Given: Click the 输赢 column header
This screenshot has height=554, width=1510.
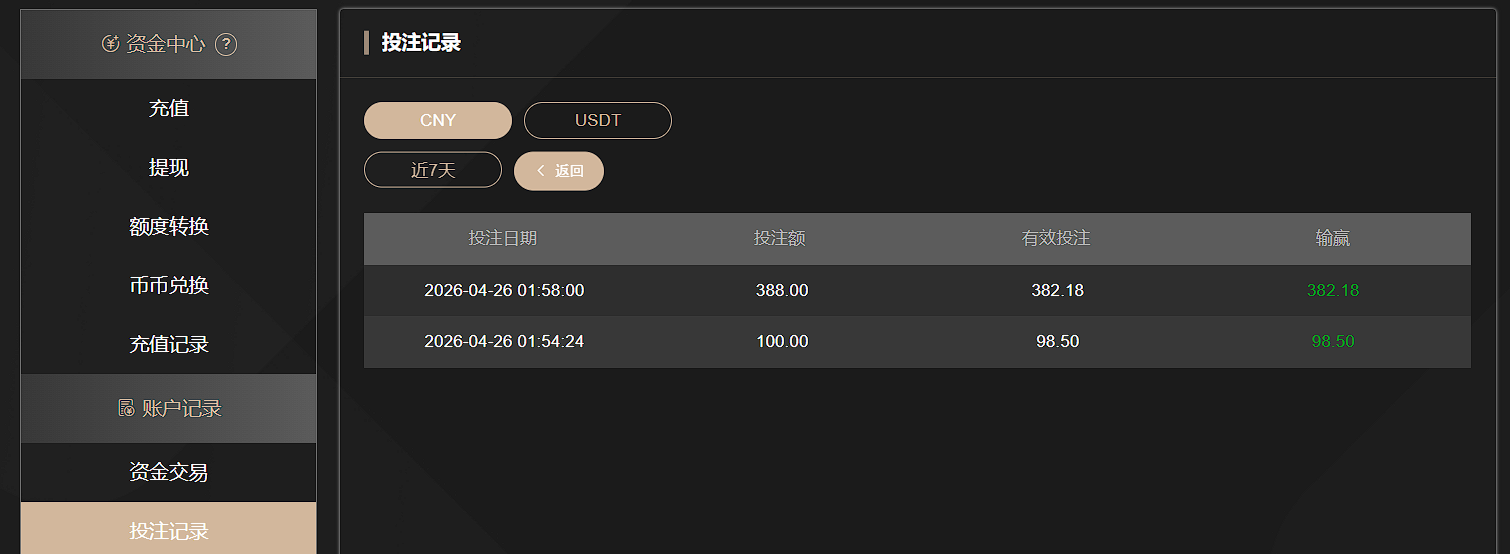Looking at the screenshot, I should click(x=1333, y=238).
